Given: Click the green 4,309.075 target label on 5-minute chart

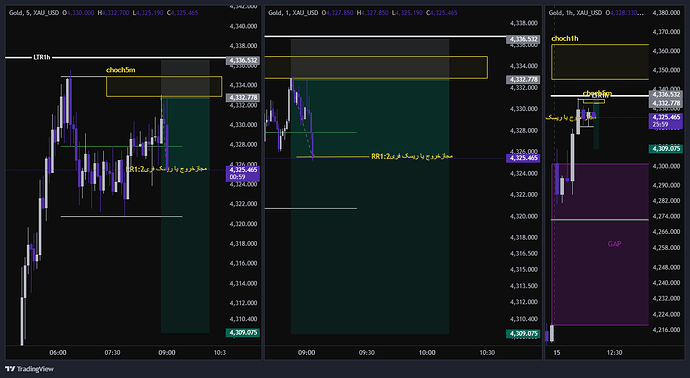Looking at the screenshot, I should tap(243, 333).
